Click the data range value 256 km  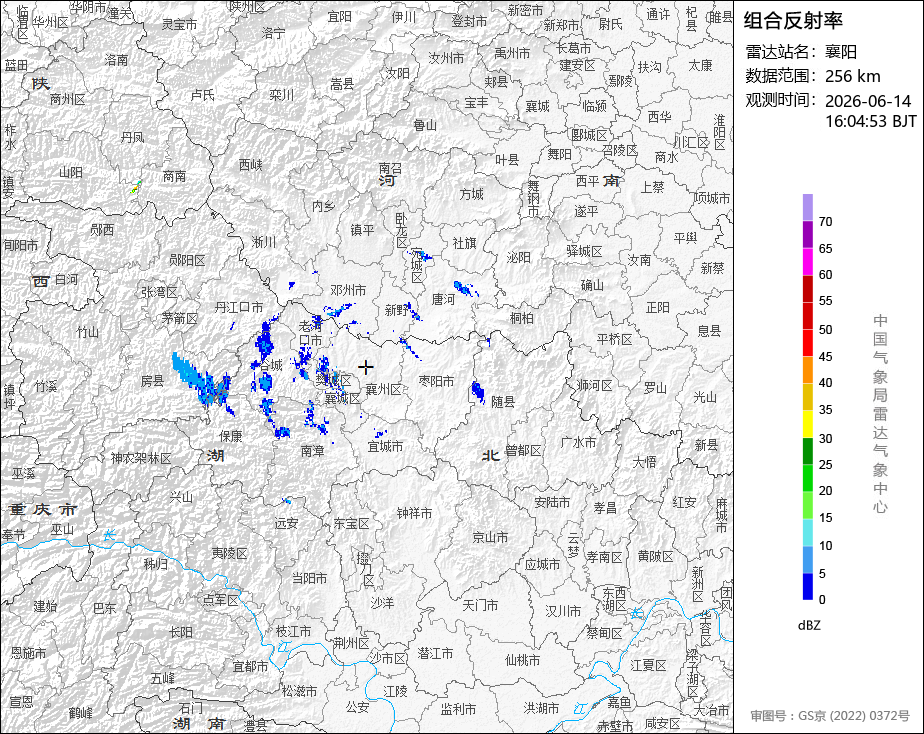tap(852, 77)
